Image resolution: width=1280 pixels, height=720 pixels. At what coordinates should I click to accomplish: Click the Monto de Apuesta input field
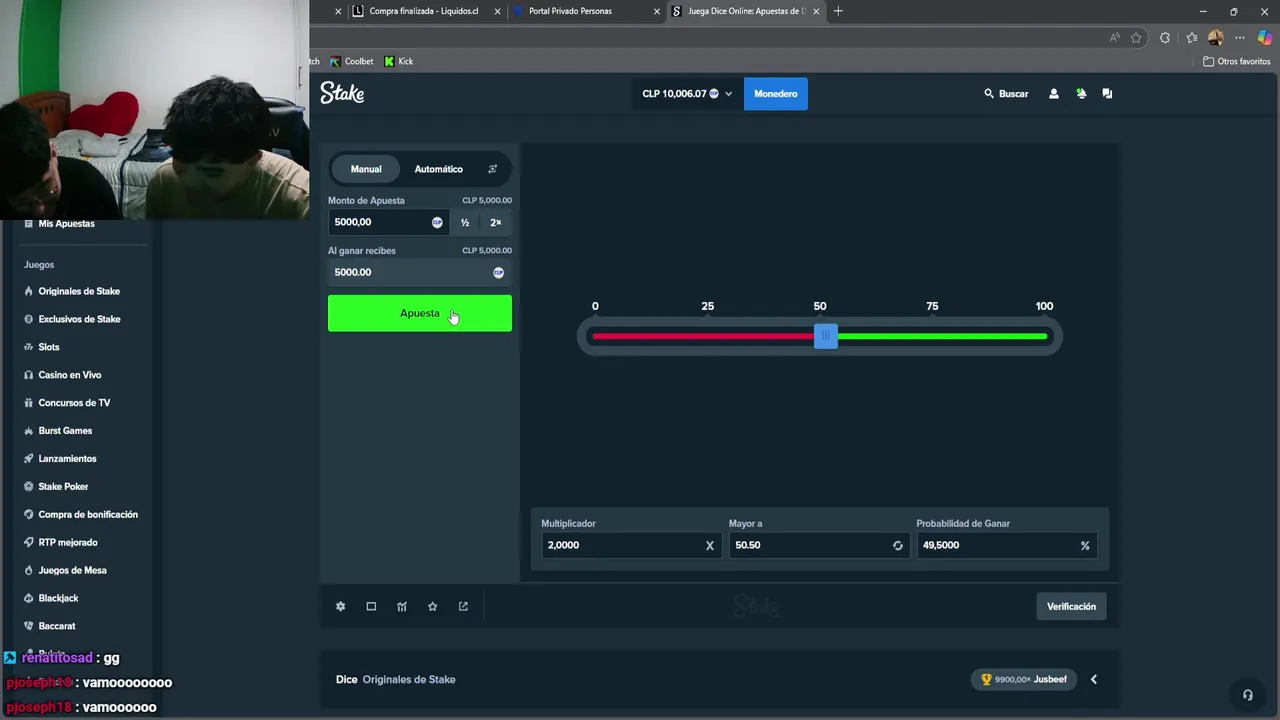click(388, 222)
